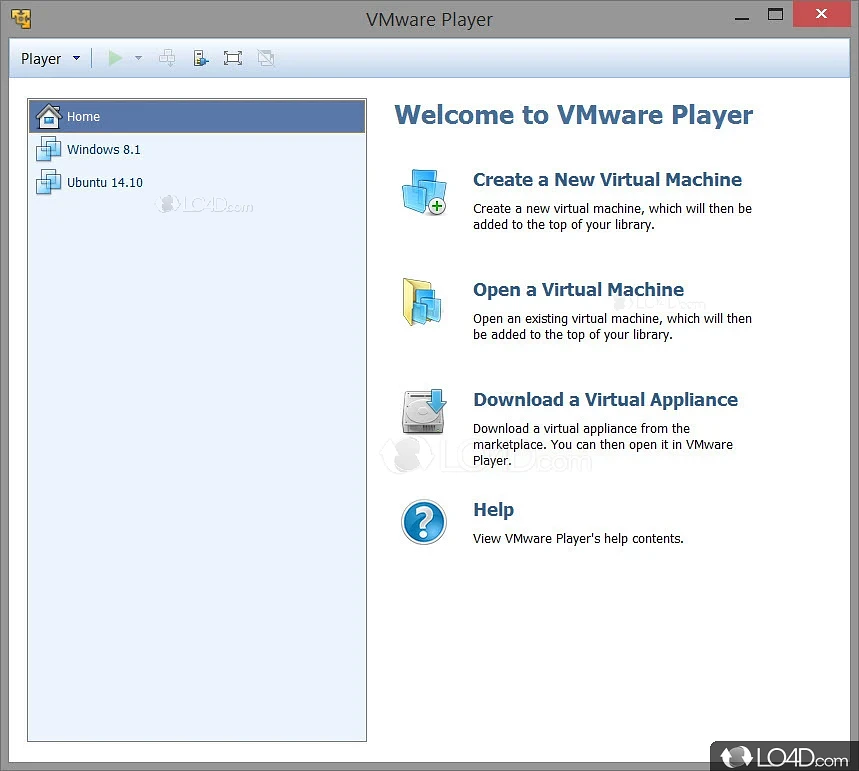
Task: Click the Open a Virtual Machine link
Action: (578, 290)
